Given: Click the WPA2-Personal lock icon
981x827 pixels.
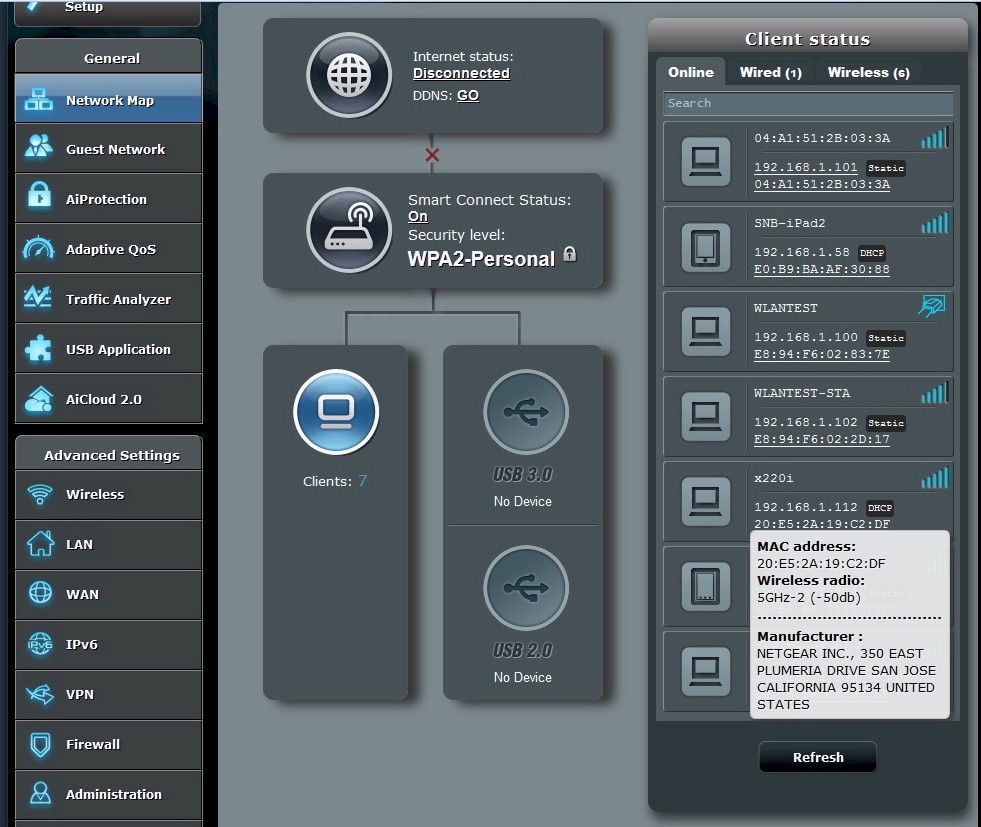Looking at the screenshot, I should tap(570, 254).
